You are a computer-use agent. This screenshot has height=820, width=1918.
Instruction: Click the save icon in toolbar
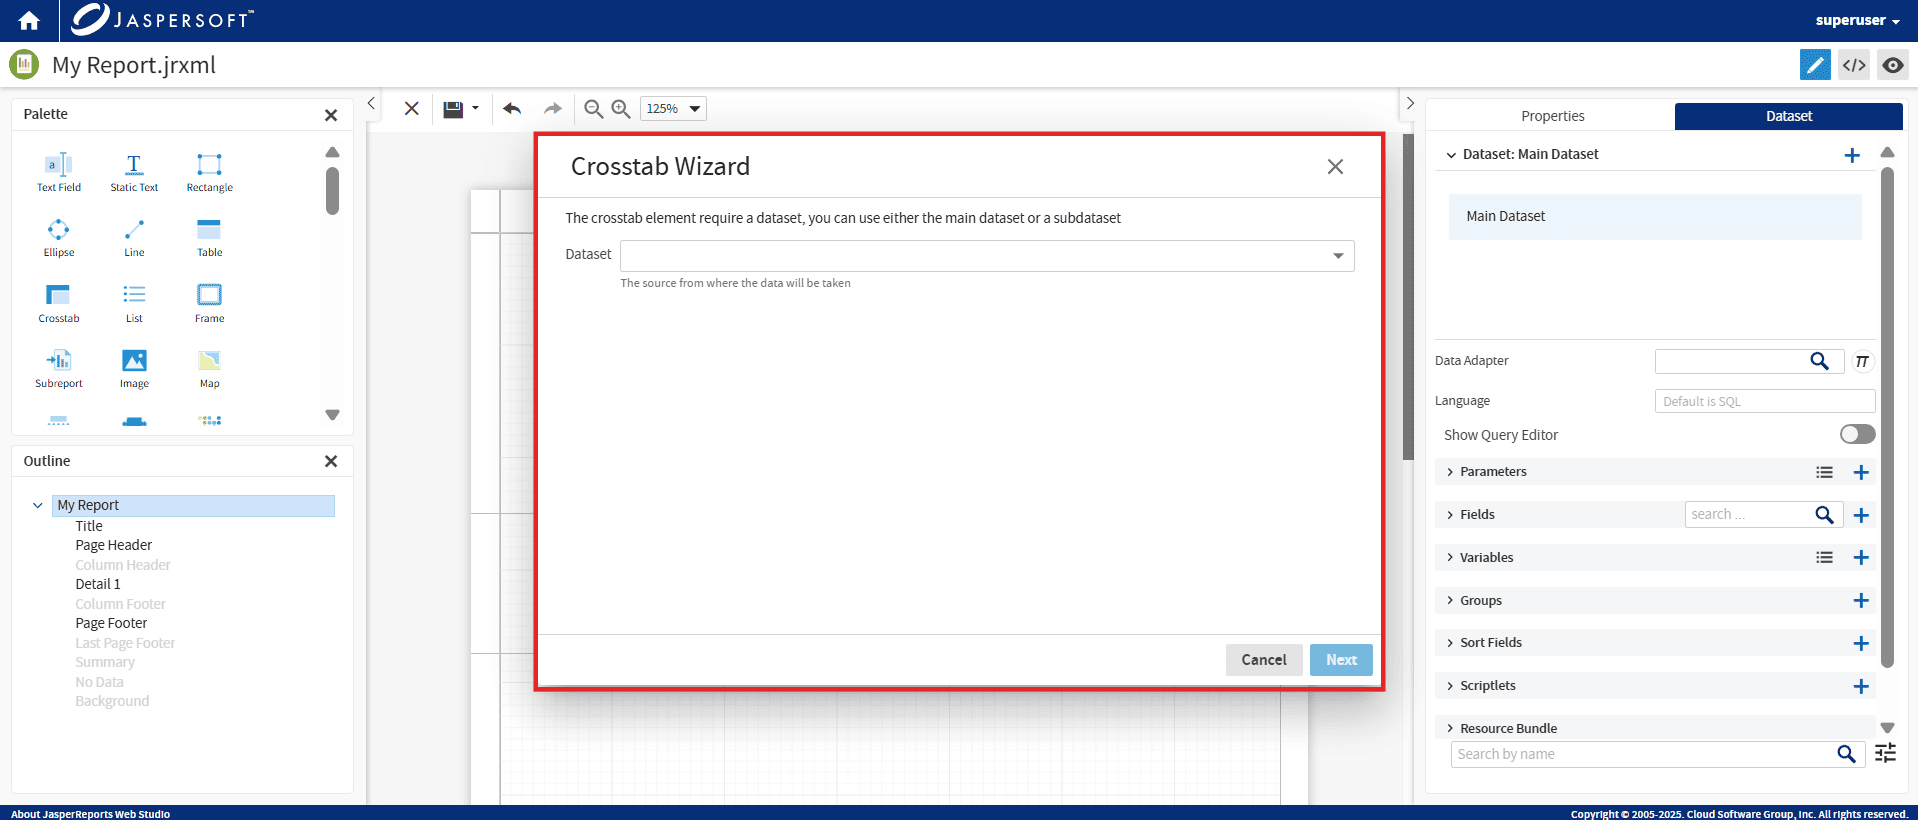(x=453, y=109)
